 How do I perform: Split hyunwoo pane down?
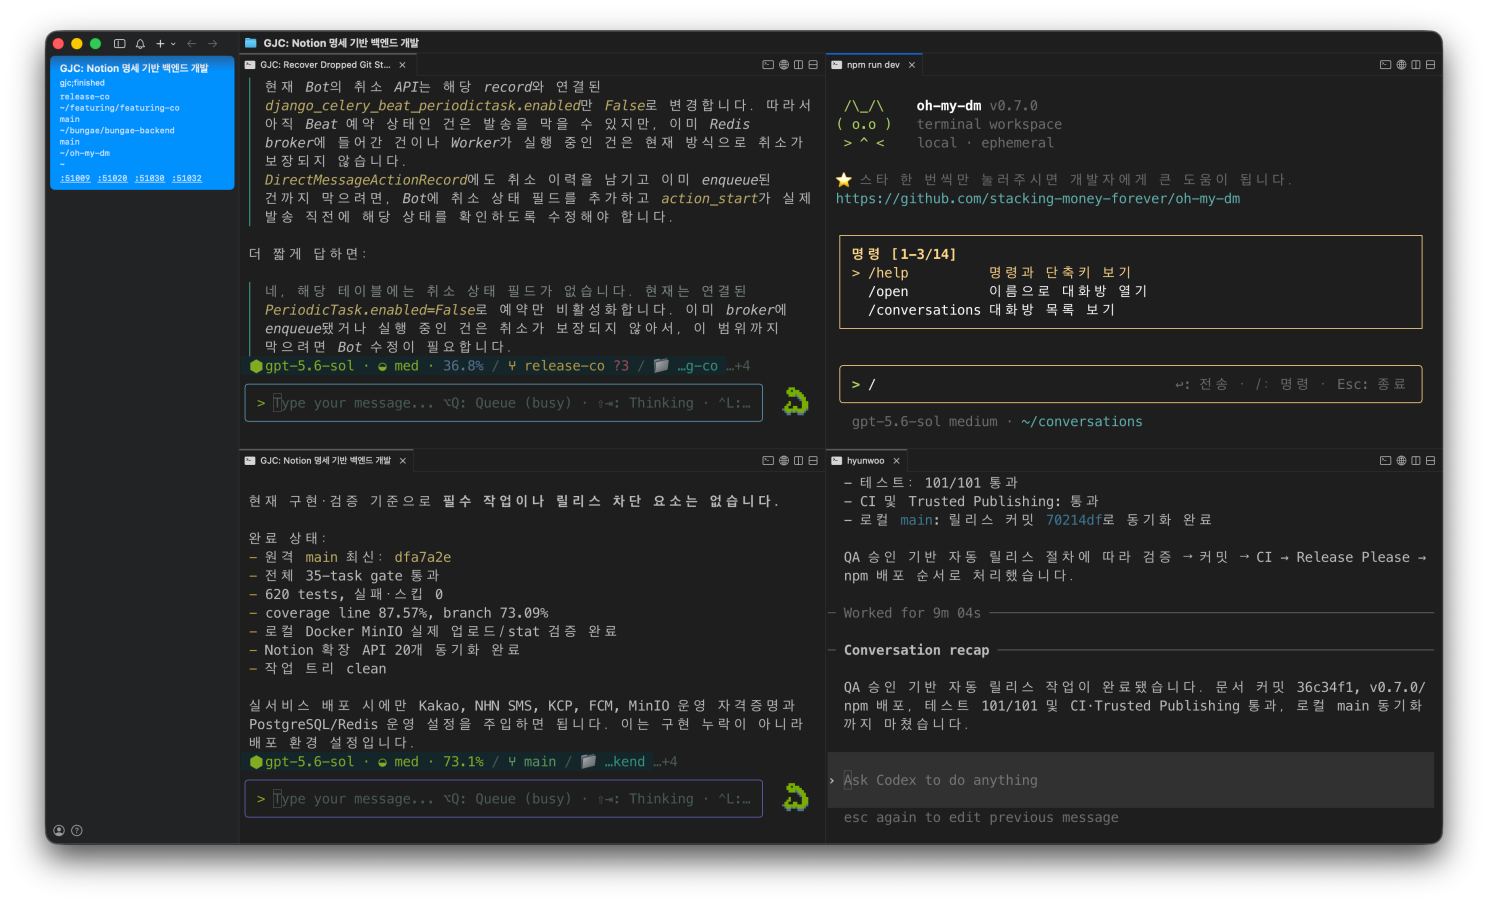1430,461
